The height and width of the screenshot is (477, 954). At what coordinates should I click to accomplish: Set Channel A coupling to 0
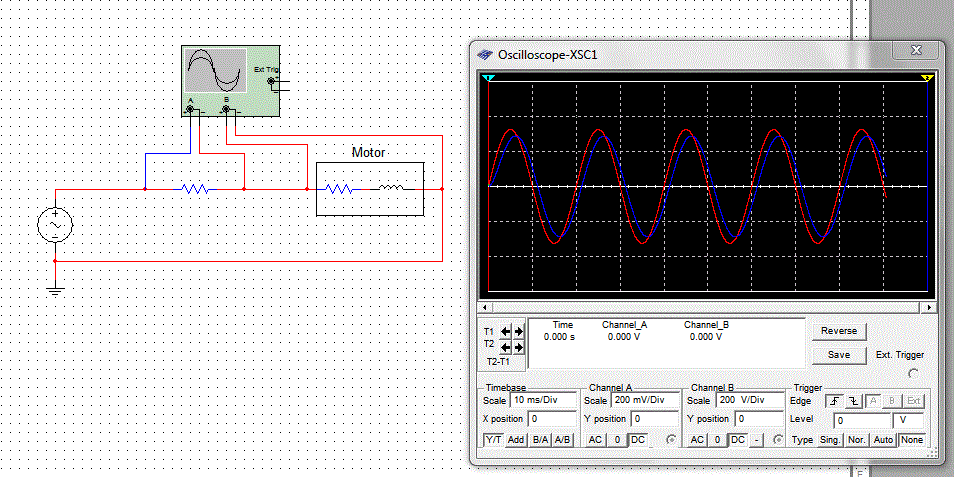[x=617, y=439]
